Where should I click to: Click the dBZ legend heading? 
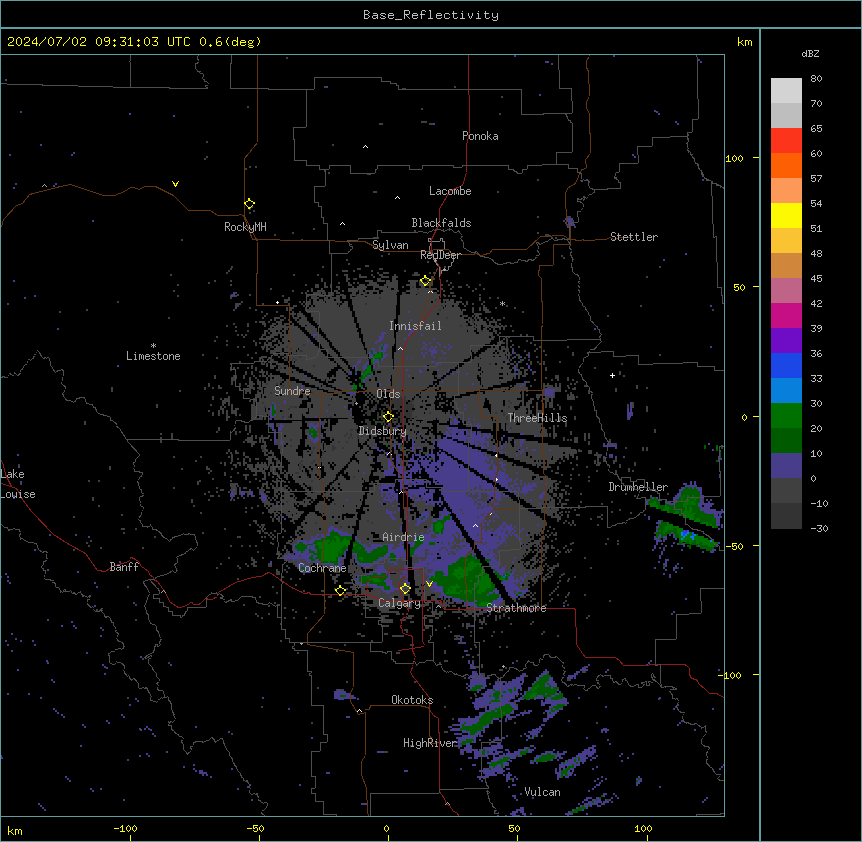pyautogui.click(x=810, y=54)
